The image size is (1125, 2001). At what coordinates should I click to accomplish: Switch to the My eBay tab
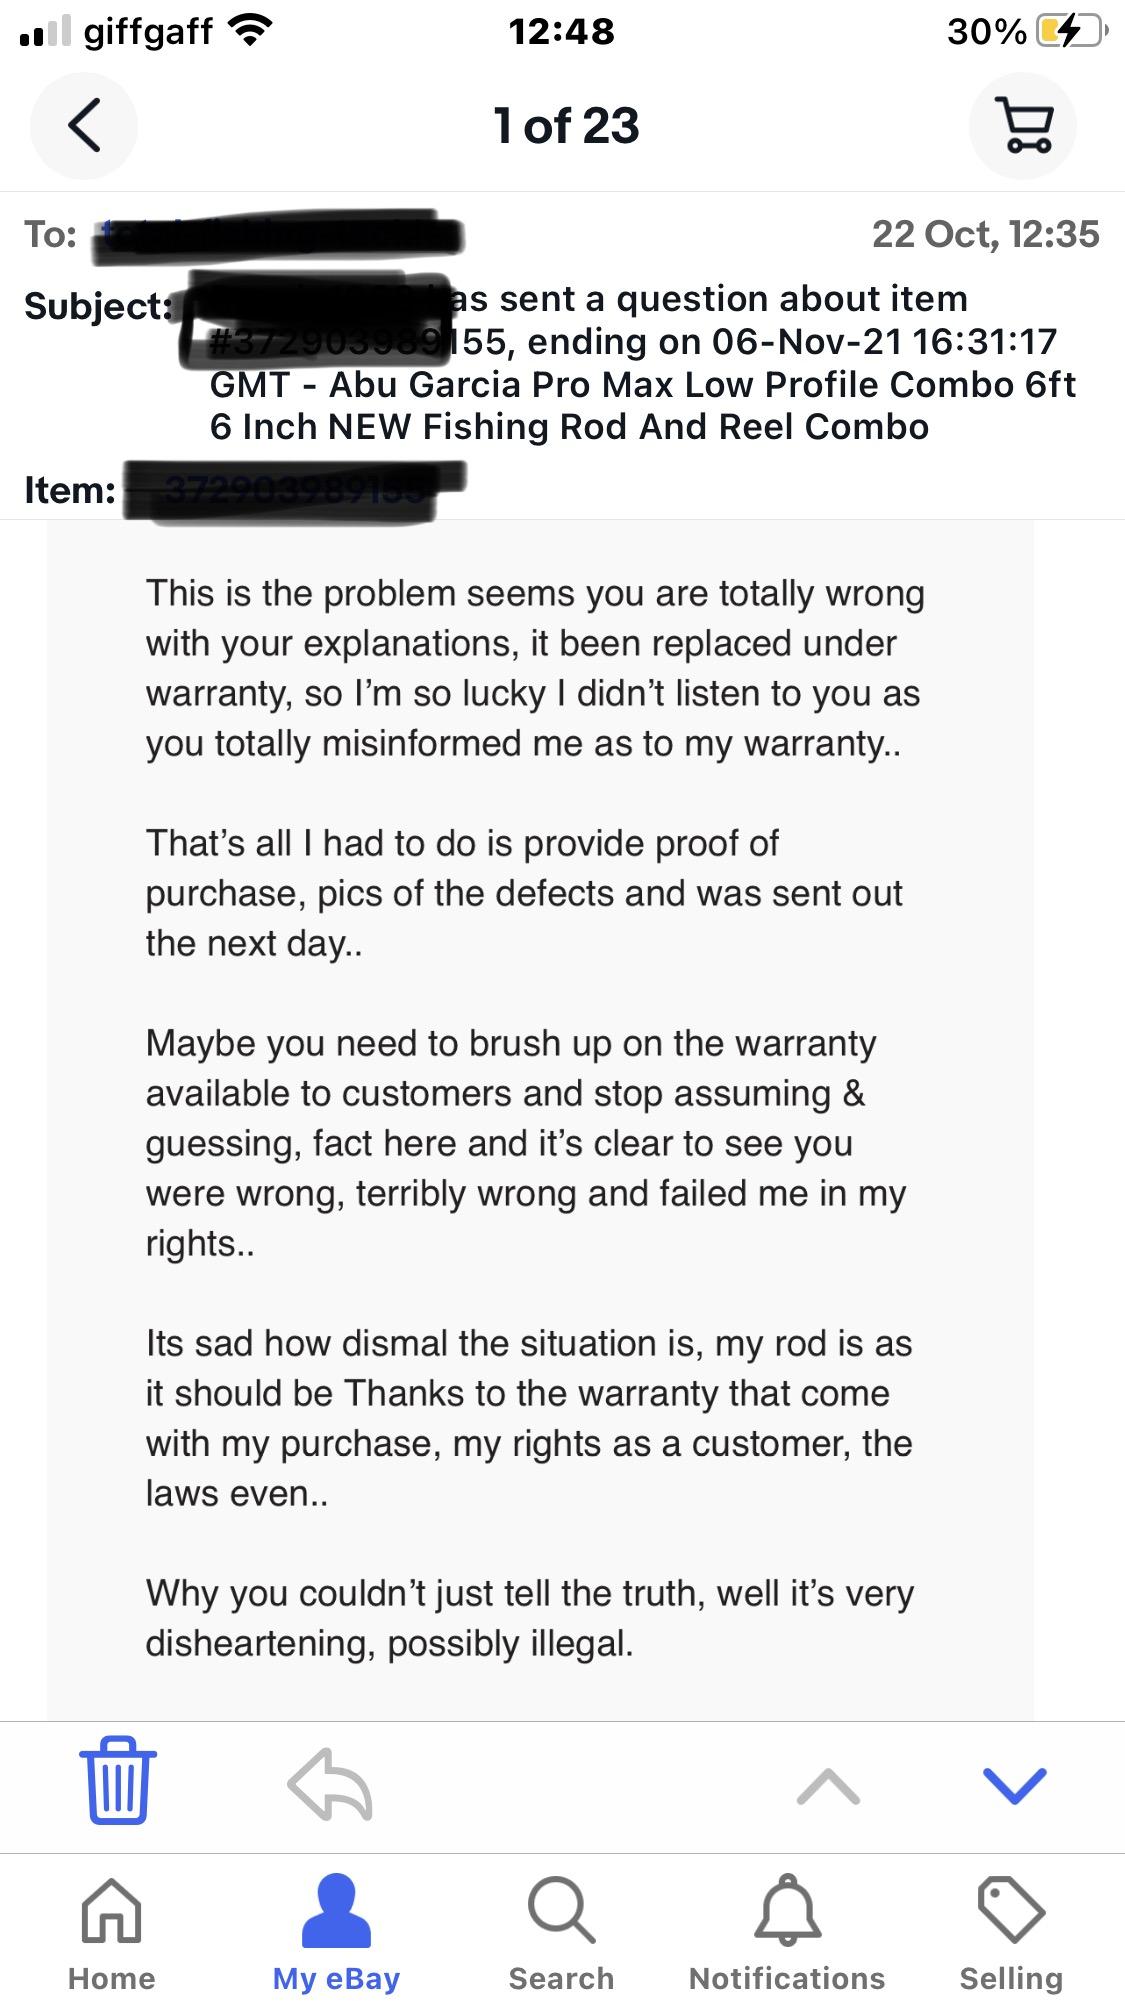point(336,1933)
